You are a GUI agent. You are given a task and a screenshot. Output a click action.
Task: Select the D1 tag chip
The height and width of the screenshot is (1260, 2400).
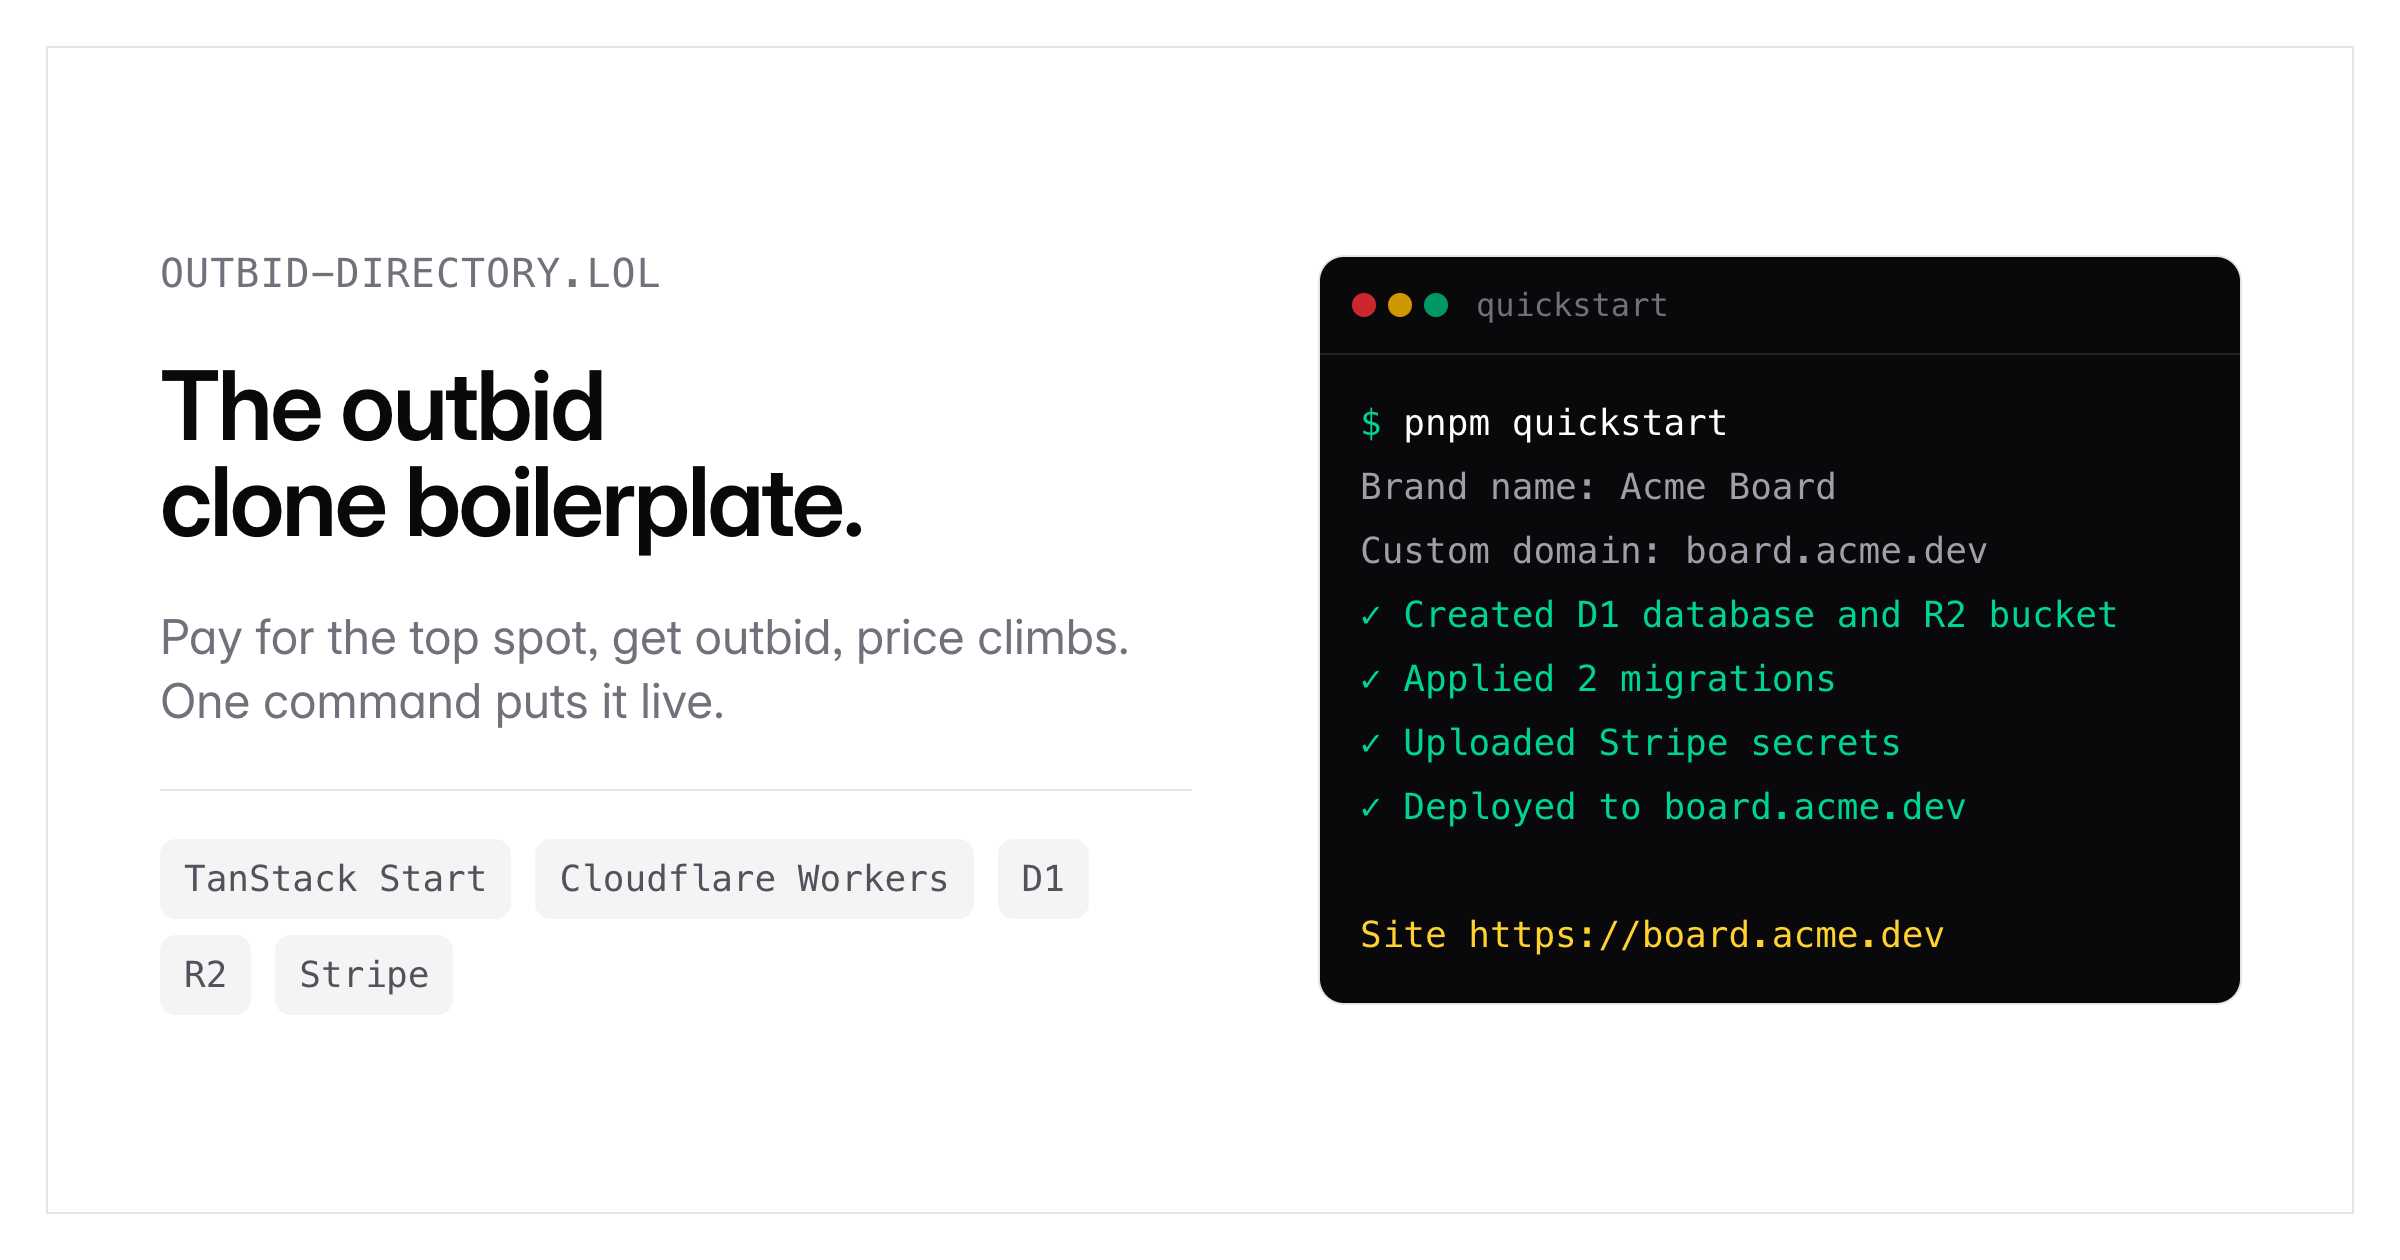(1043, 879)
